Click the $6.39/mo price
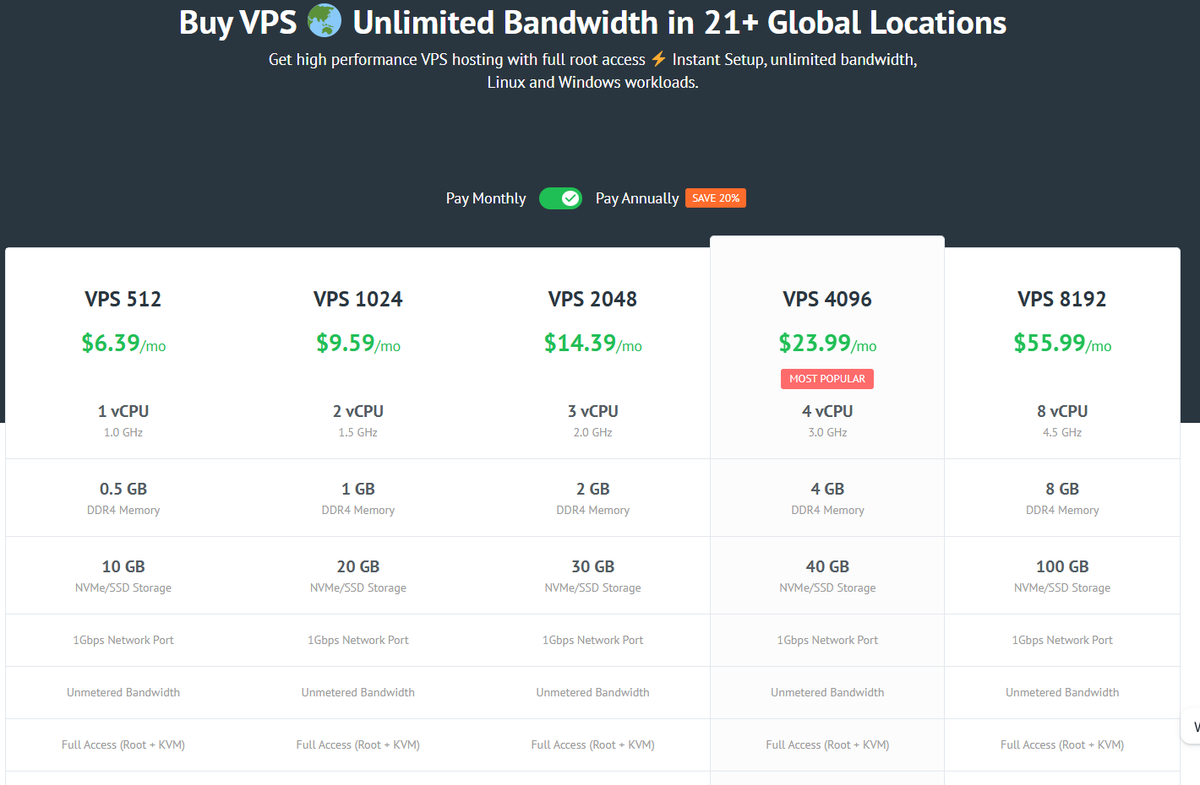1200x785 pixels. 123,343
